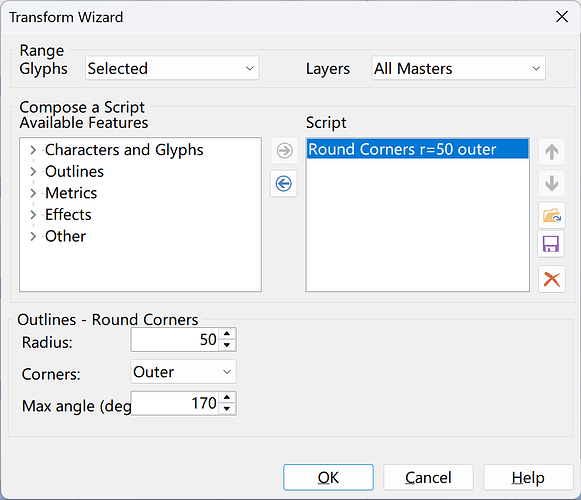Select the Metrics feature item
The width and height of the screenshot is (581, 500).
tap(71, 193)
